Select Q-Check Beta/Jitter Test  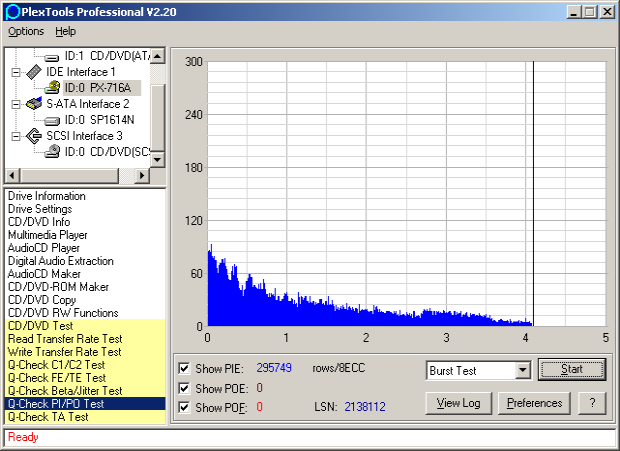click(85, 391)
